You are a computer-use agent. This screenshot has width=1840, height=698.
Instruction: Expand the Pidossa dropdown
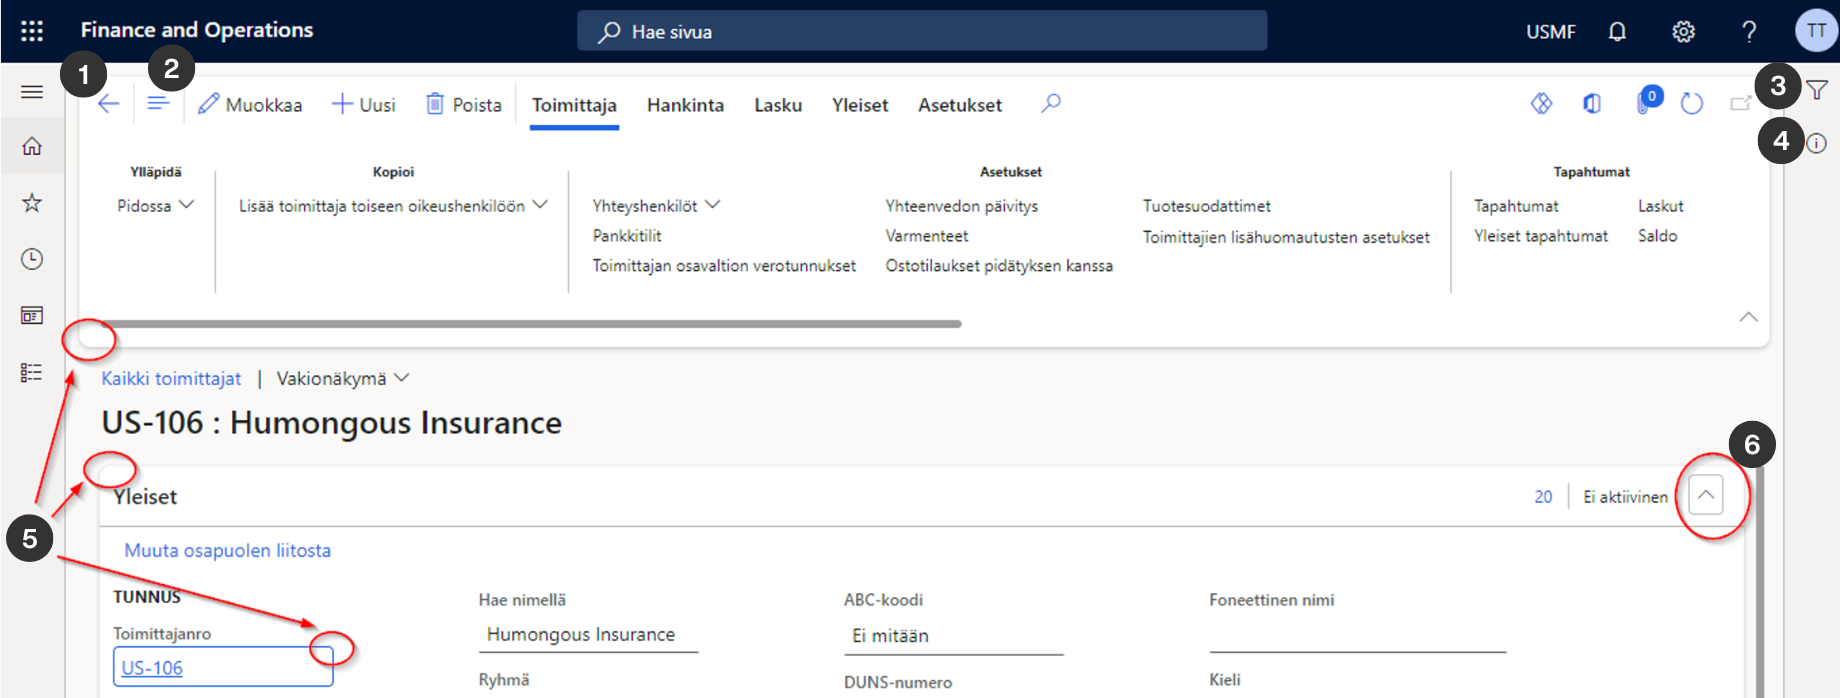pos(156,205)
